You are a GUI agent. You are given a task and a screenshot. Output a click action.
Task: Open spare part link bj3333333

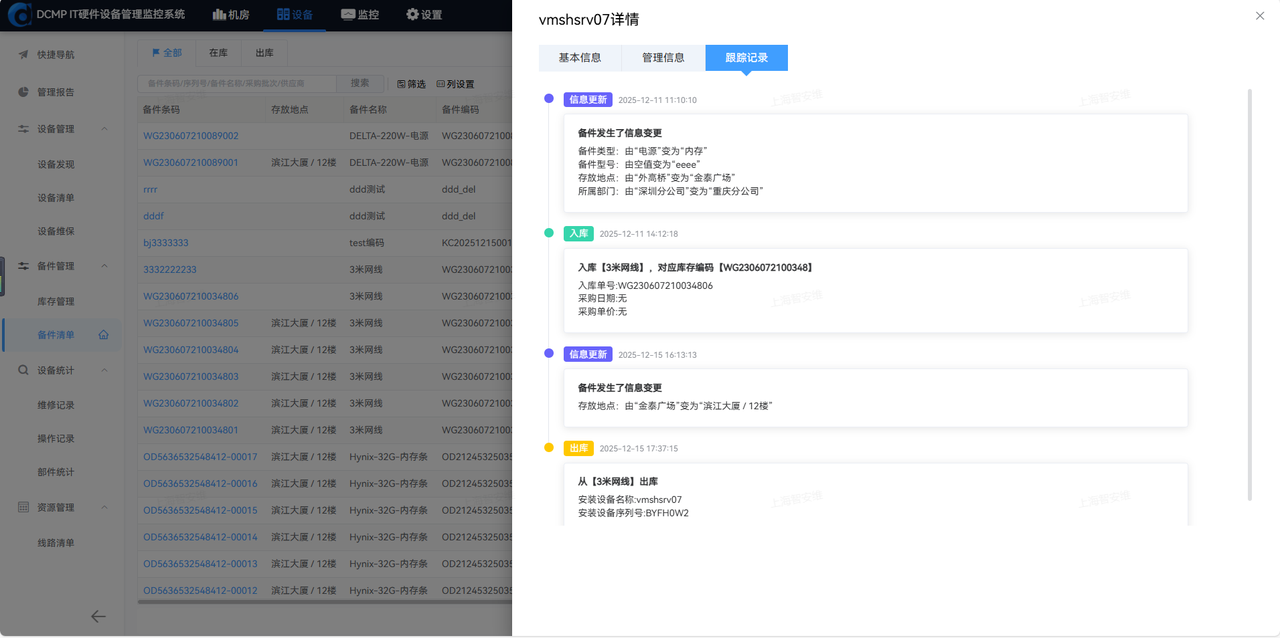[x=166, y=243]
